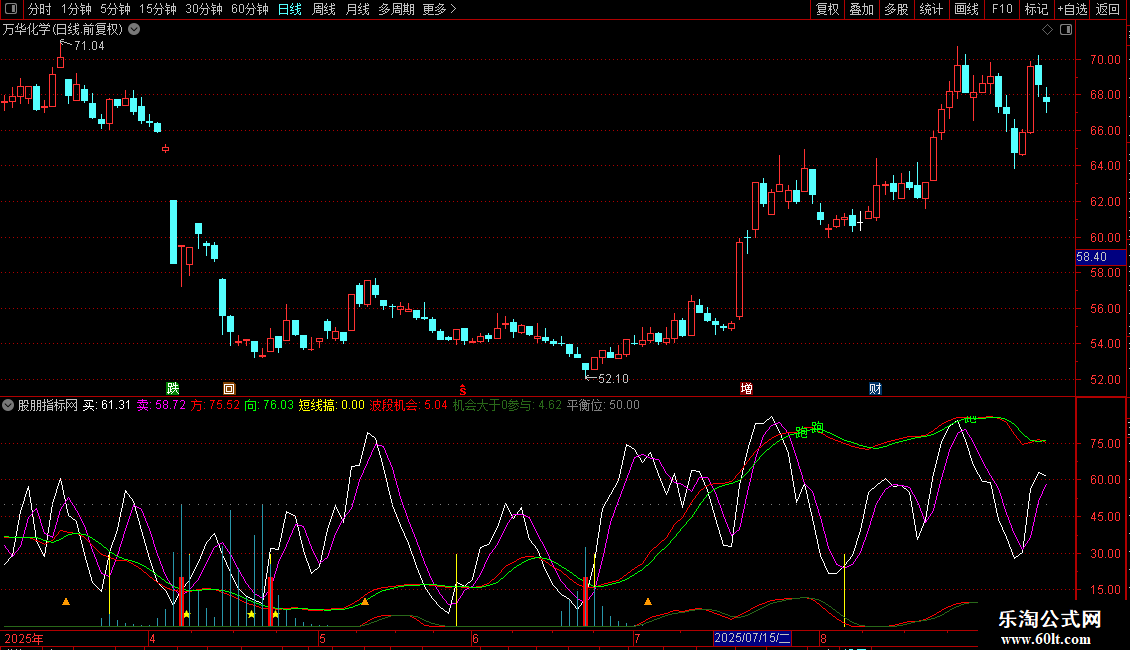Image resolution: width=1130 pixels, height=650 pixels.
Task: Click the 买: 61.31 indicator value
Action: pyautogui.click(x=107, y=405)
